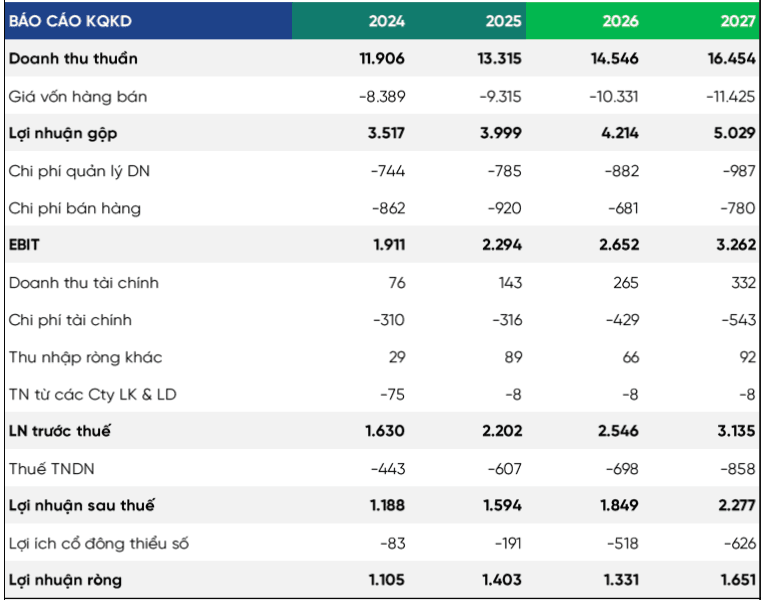The width and height of the screenshot is (764, 600).
Task: Click the minority interest value -626
Action: pos(740,543)
